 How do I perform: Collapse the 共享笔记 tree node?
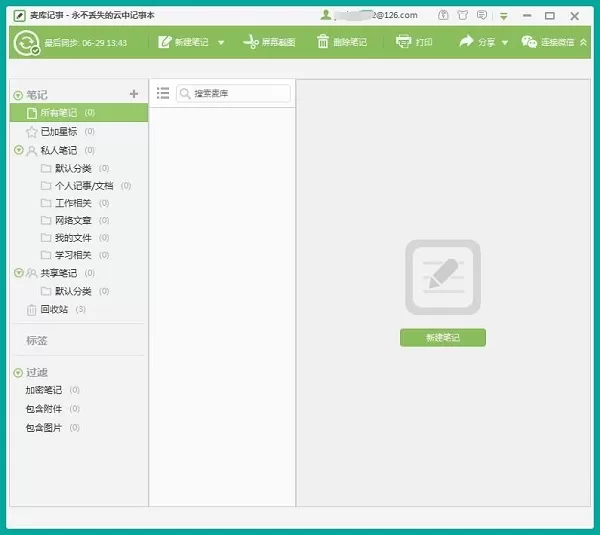tap(18, 273)
